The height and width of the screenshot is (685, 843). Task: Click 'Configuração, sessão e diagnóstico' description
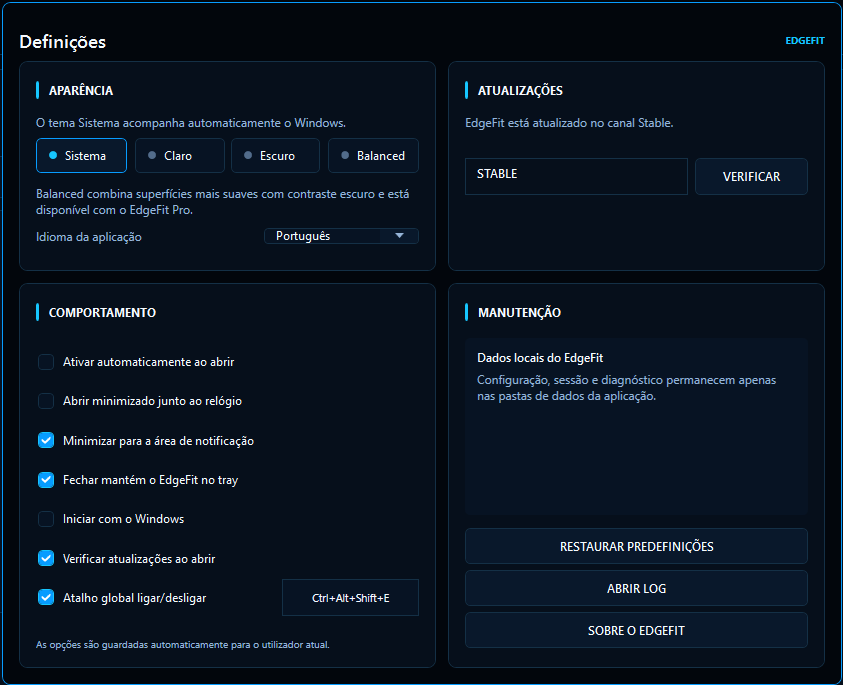626,388
